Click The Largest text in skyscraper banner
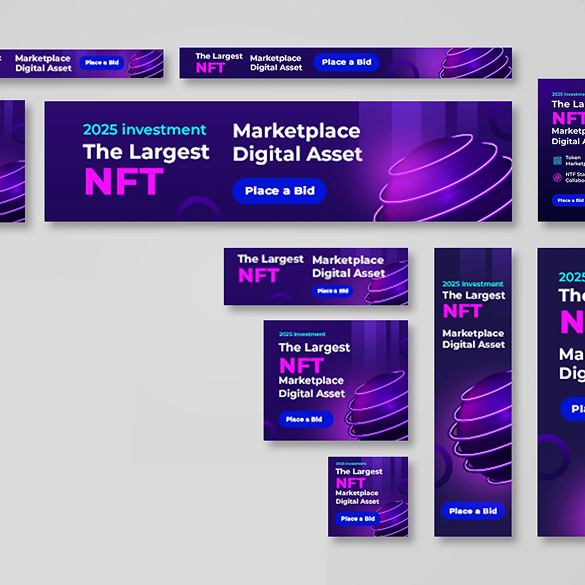Image resolution: width=585 pixels, height=585 pixels. (473, 295)
